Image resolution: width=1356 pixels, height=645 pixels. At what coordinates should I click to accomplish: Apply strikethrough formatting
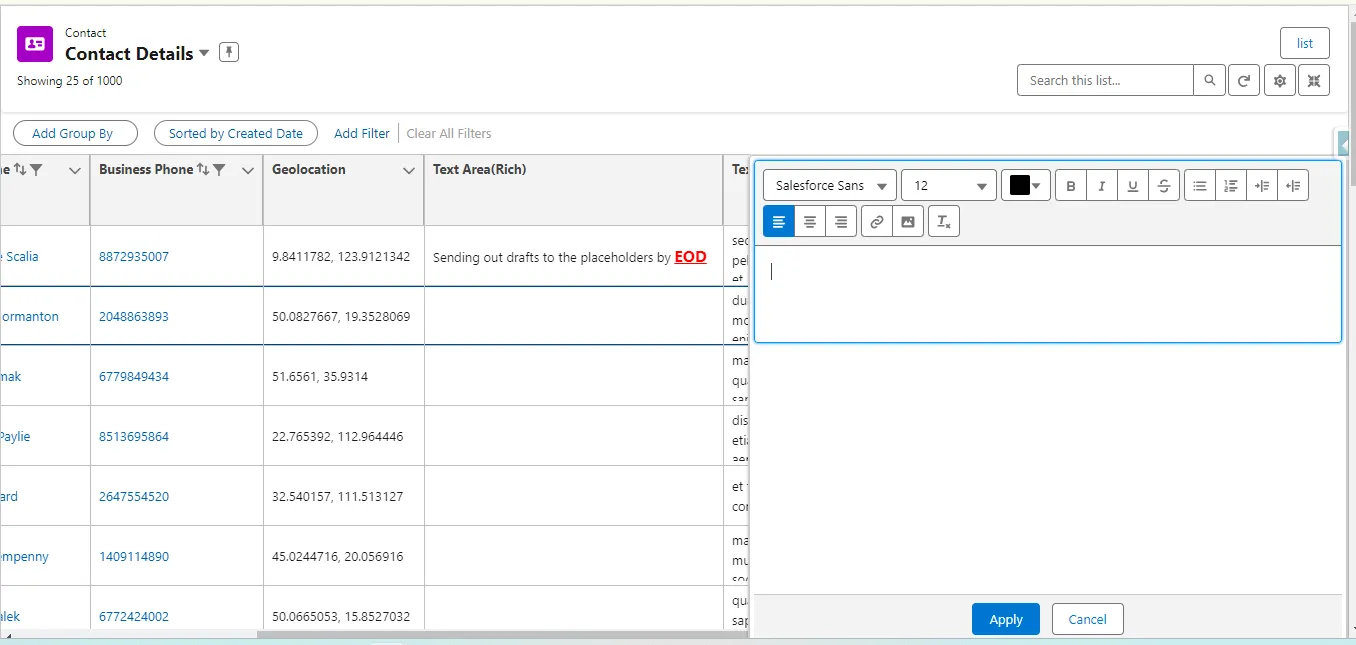tap(1163, 185)
